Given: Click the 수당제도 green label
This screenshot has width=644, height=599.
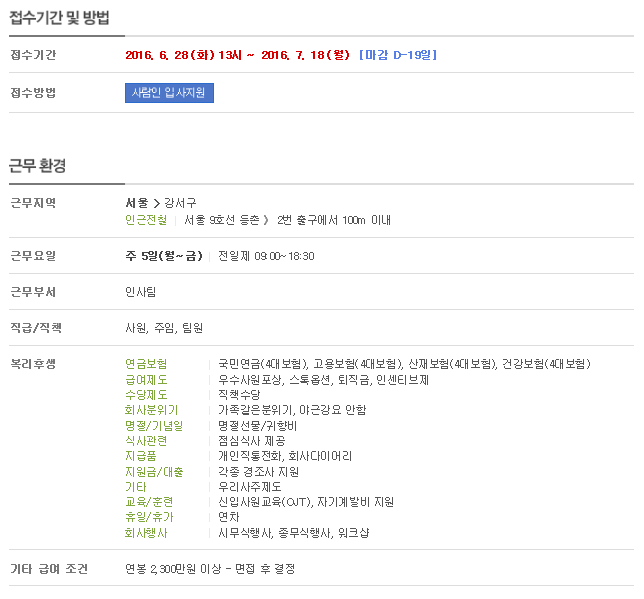Looking at the screenshot, I should coord(145,395).
